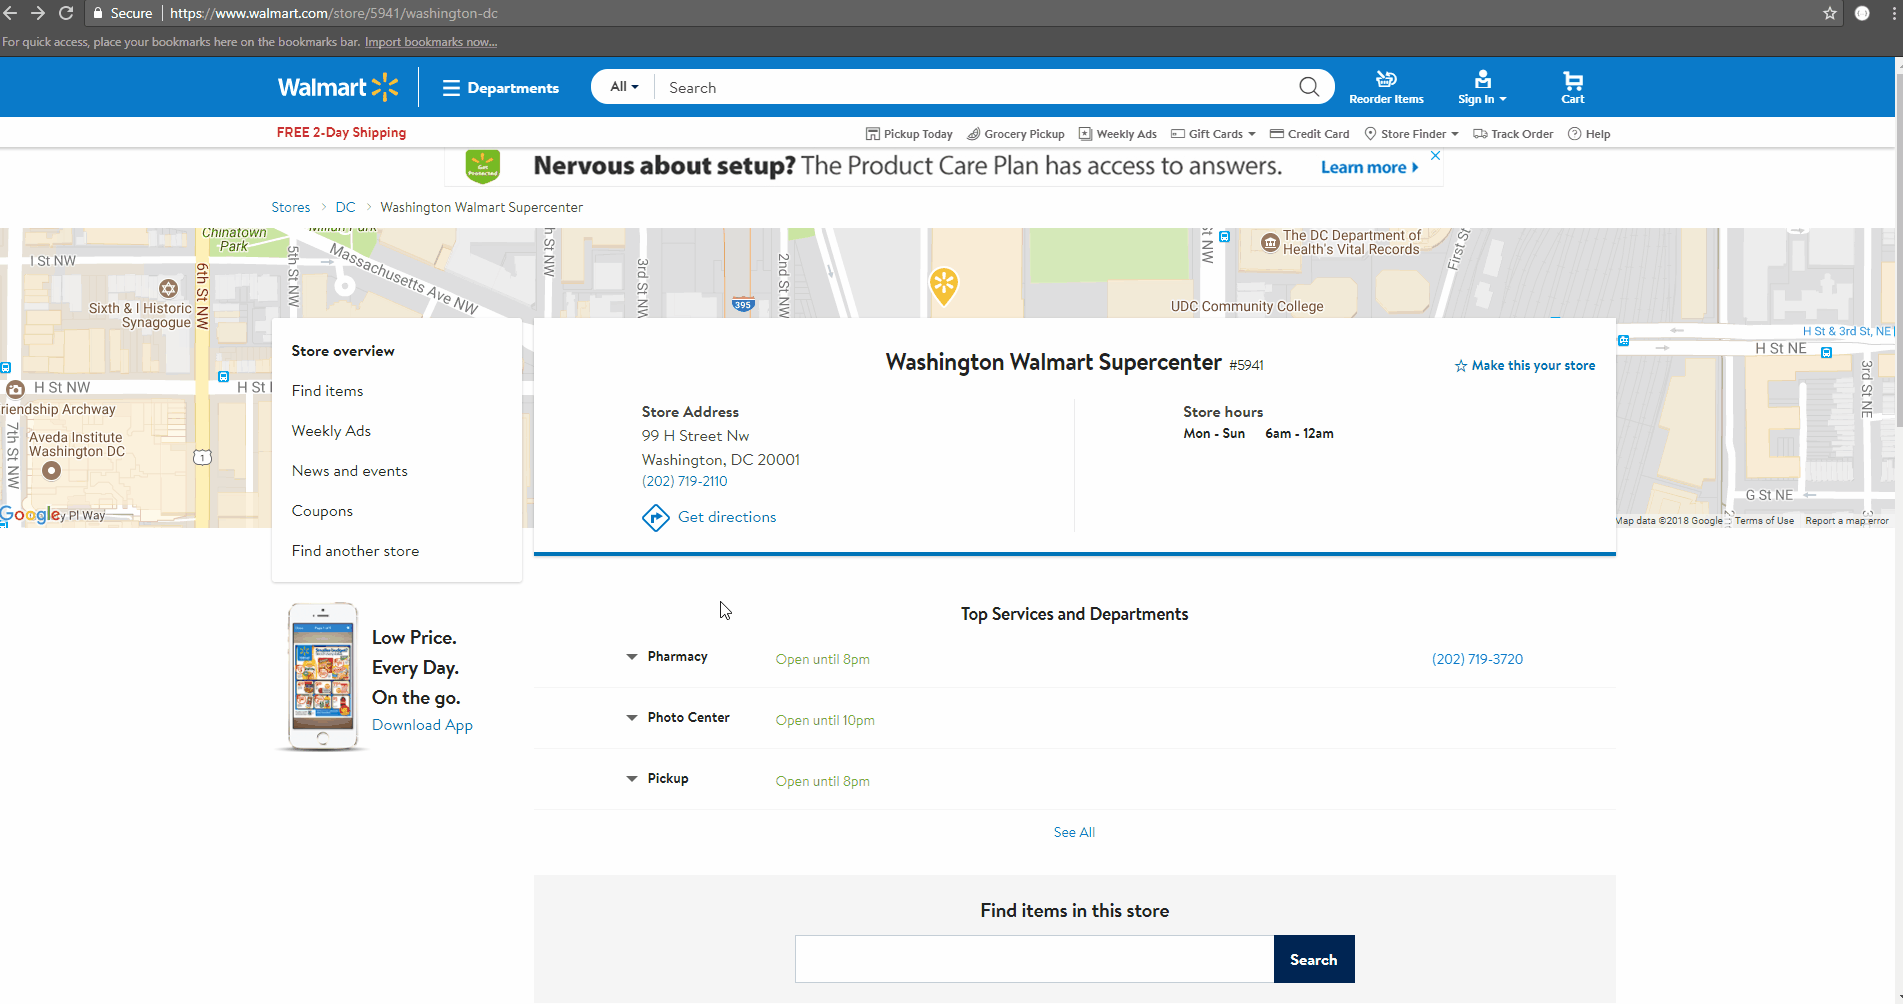Screen dimensions: 1903x1004
Task: Open the Gift Cards dropdown
Action: (x=1212, y=134)
